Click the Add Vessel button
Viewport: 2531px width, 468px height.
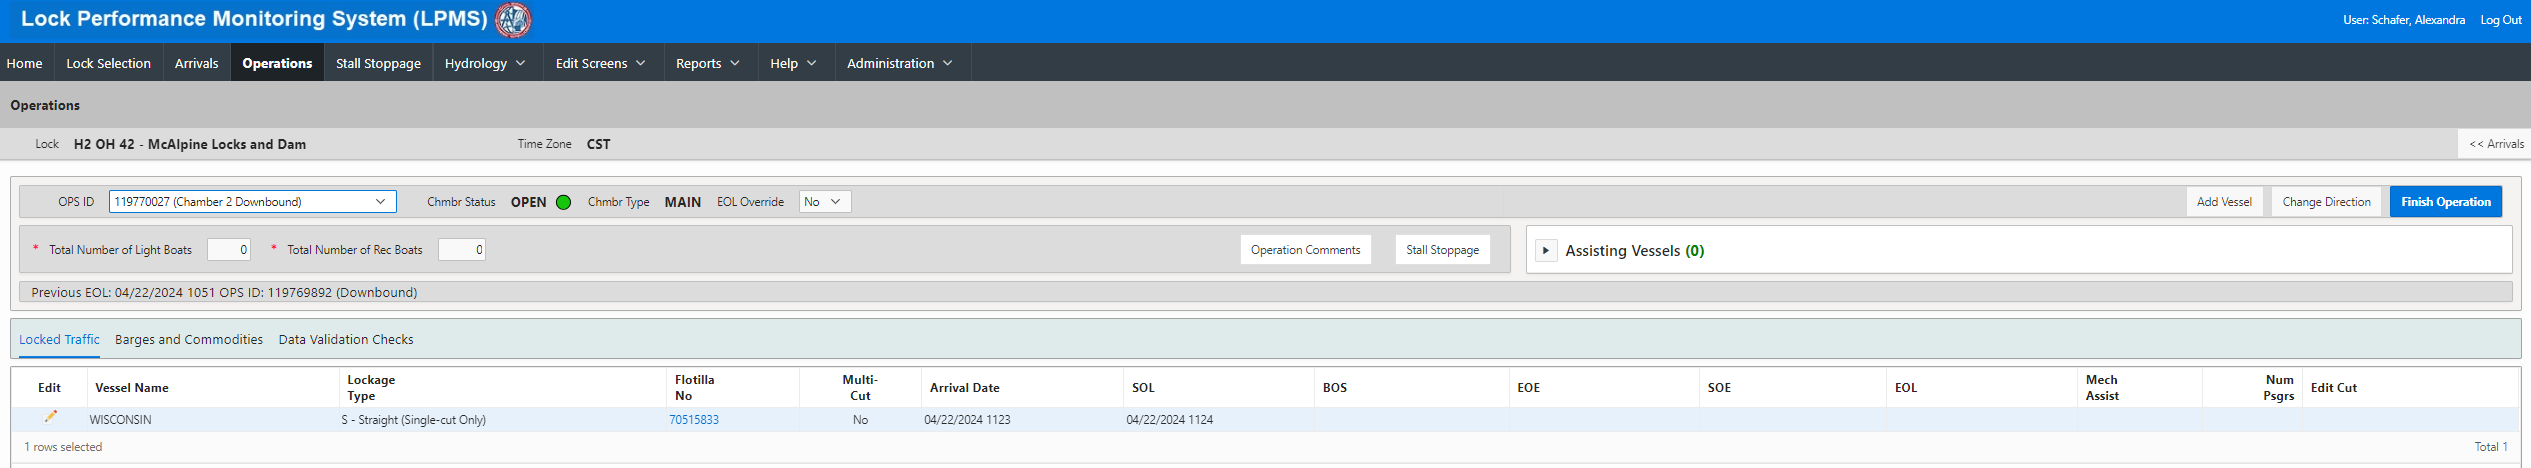(2224, 202)
